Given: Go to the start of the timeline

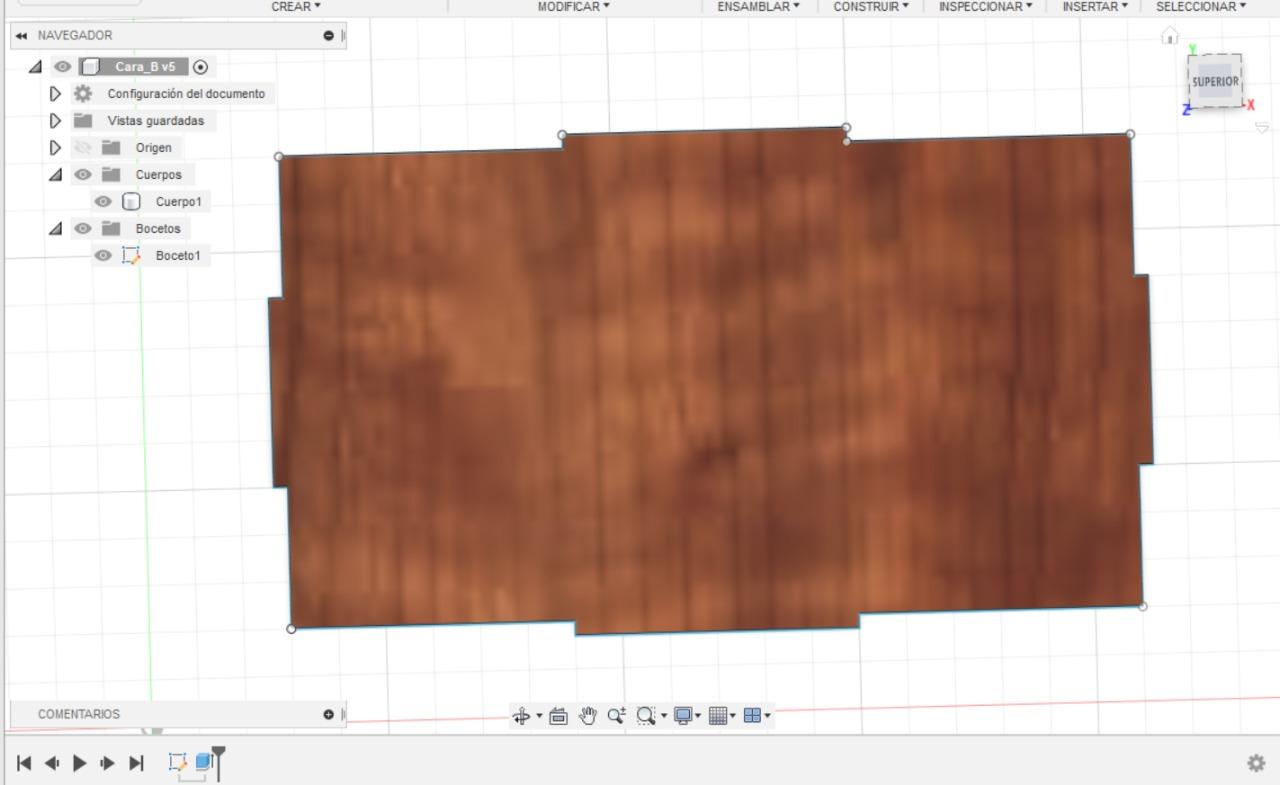Looking at the screenshot, I should (24, 763).
